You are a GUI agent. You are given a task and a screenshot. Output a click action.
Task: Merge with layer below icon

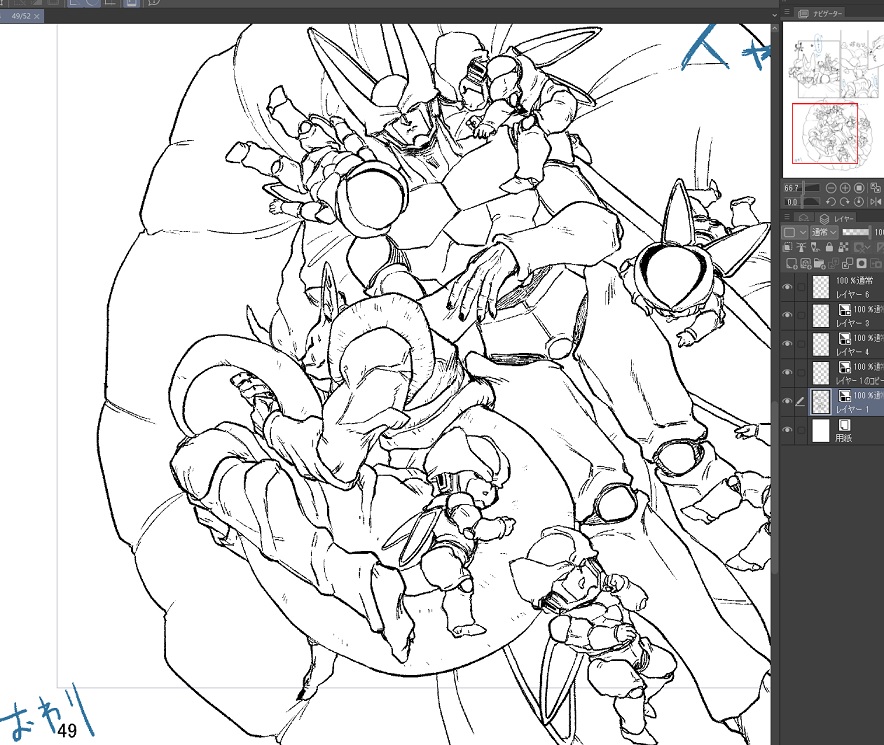pos(848,263)
